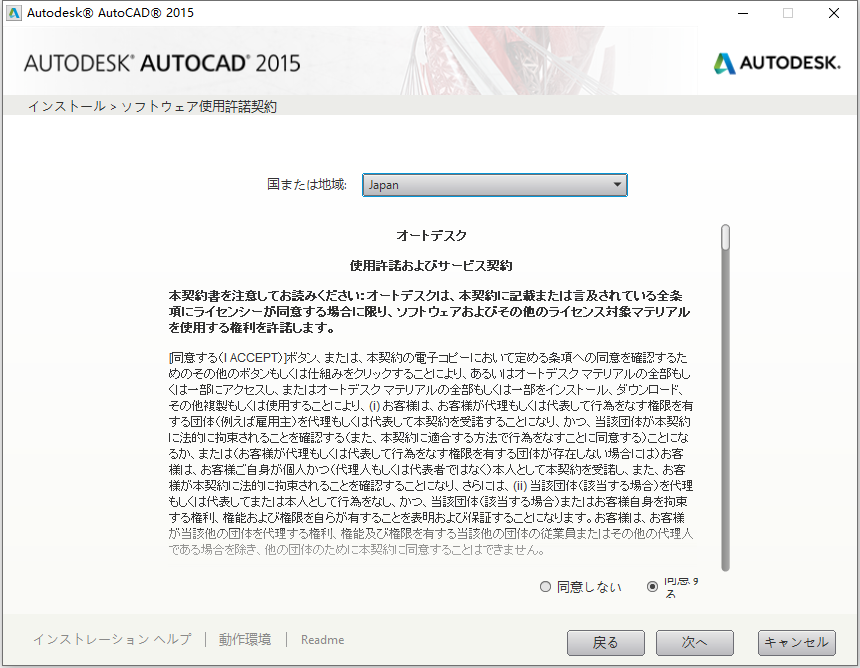Image resolution: width=860 pixels, height=668 pixels.
Task: Click the license agreement scrollbar thumb
Action: (x=726, y=237)
